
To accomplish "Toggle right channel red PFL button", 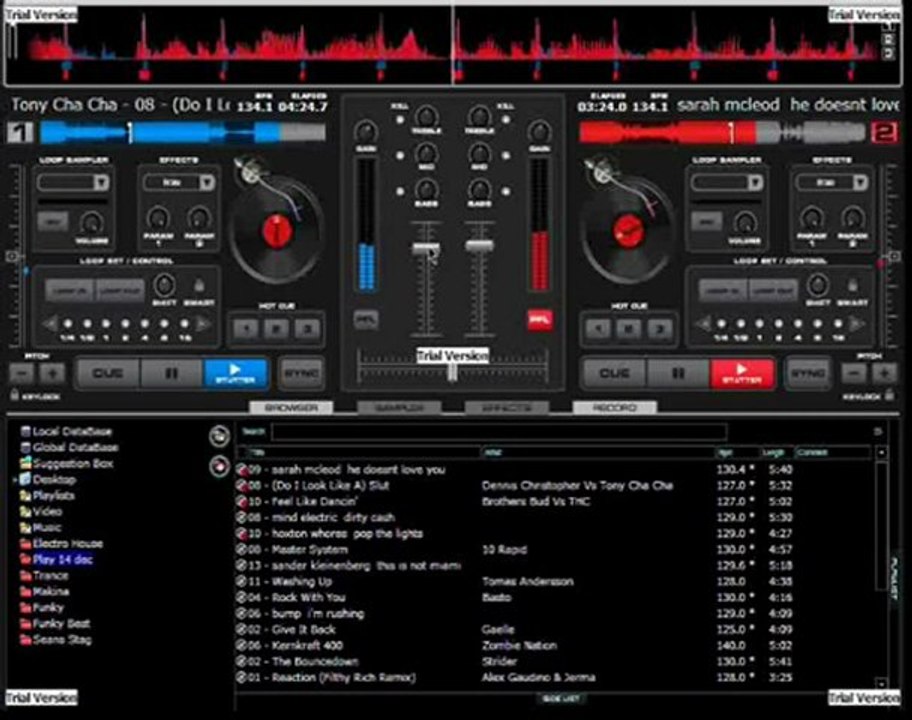I will [x=540, y=319].
